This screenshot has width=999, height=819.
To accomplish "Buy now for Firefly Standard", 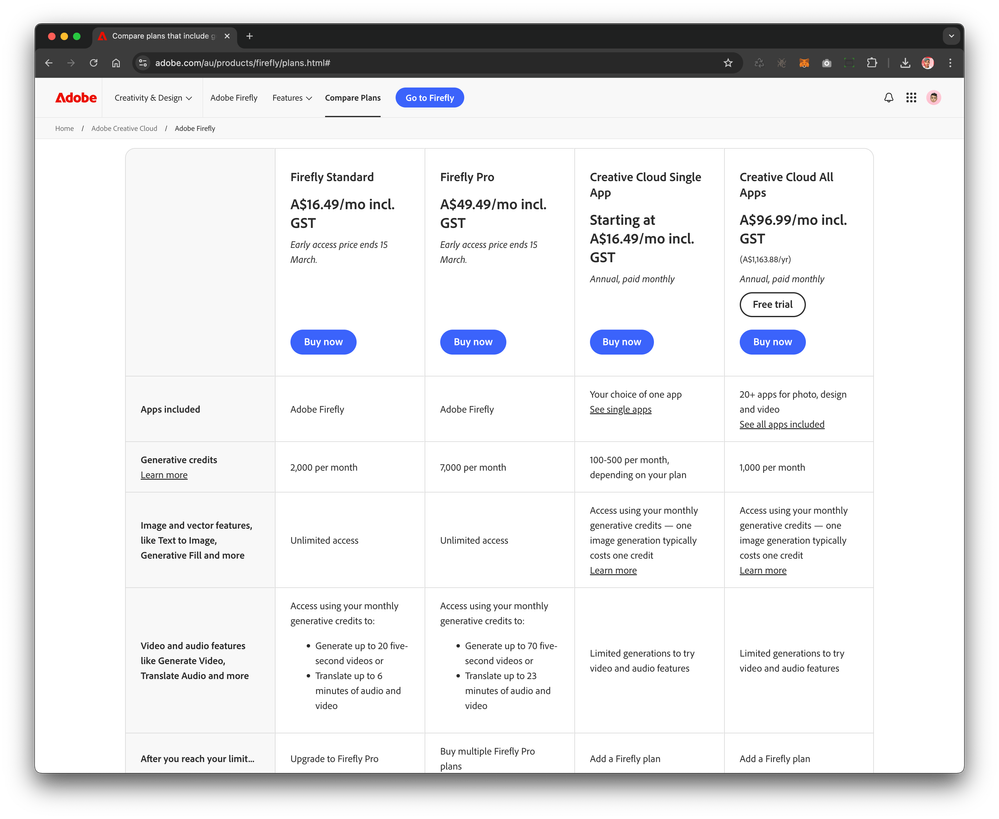I will coord(323,342).
